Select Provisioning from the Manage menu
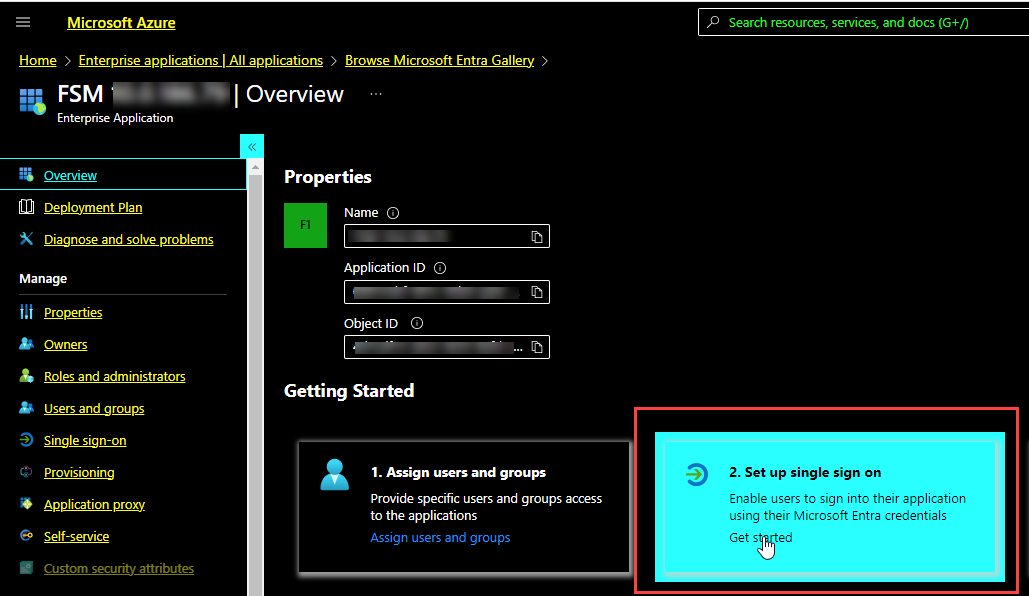1029x596 pixels. (x=79, y=472)
